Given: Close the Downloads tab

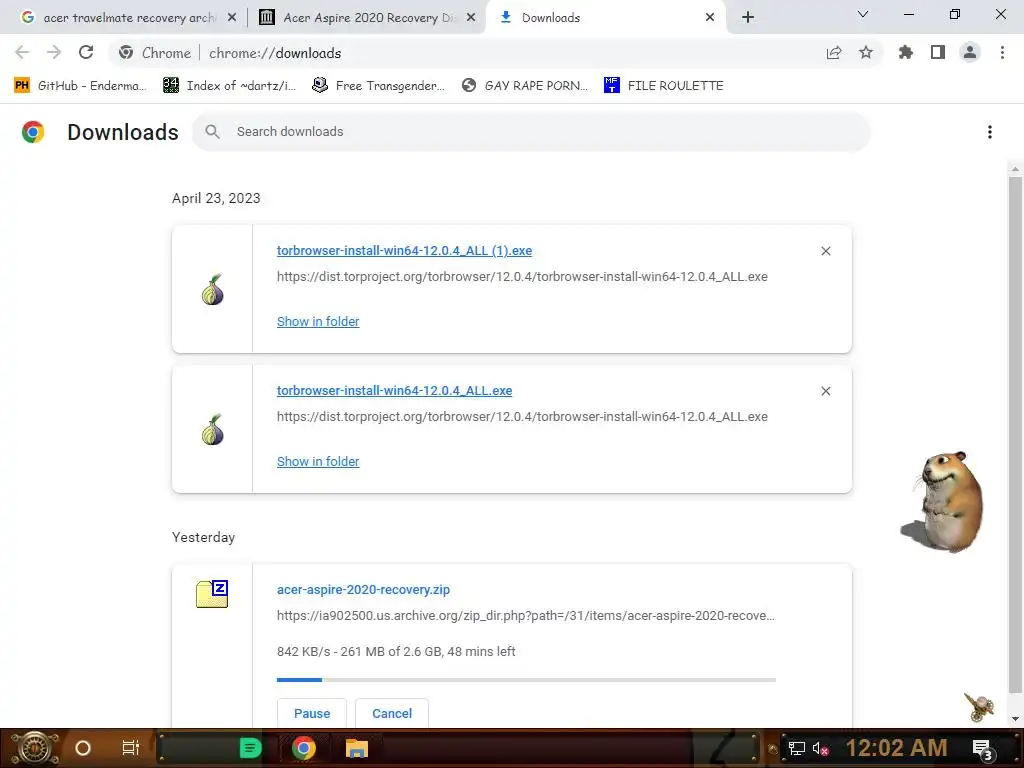Looking at the screenshot, I should click(x=710, y=18).
